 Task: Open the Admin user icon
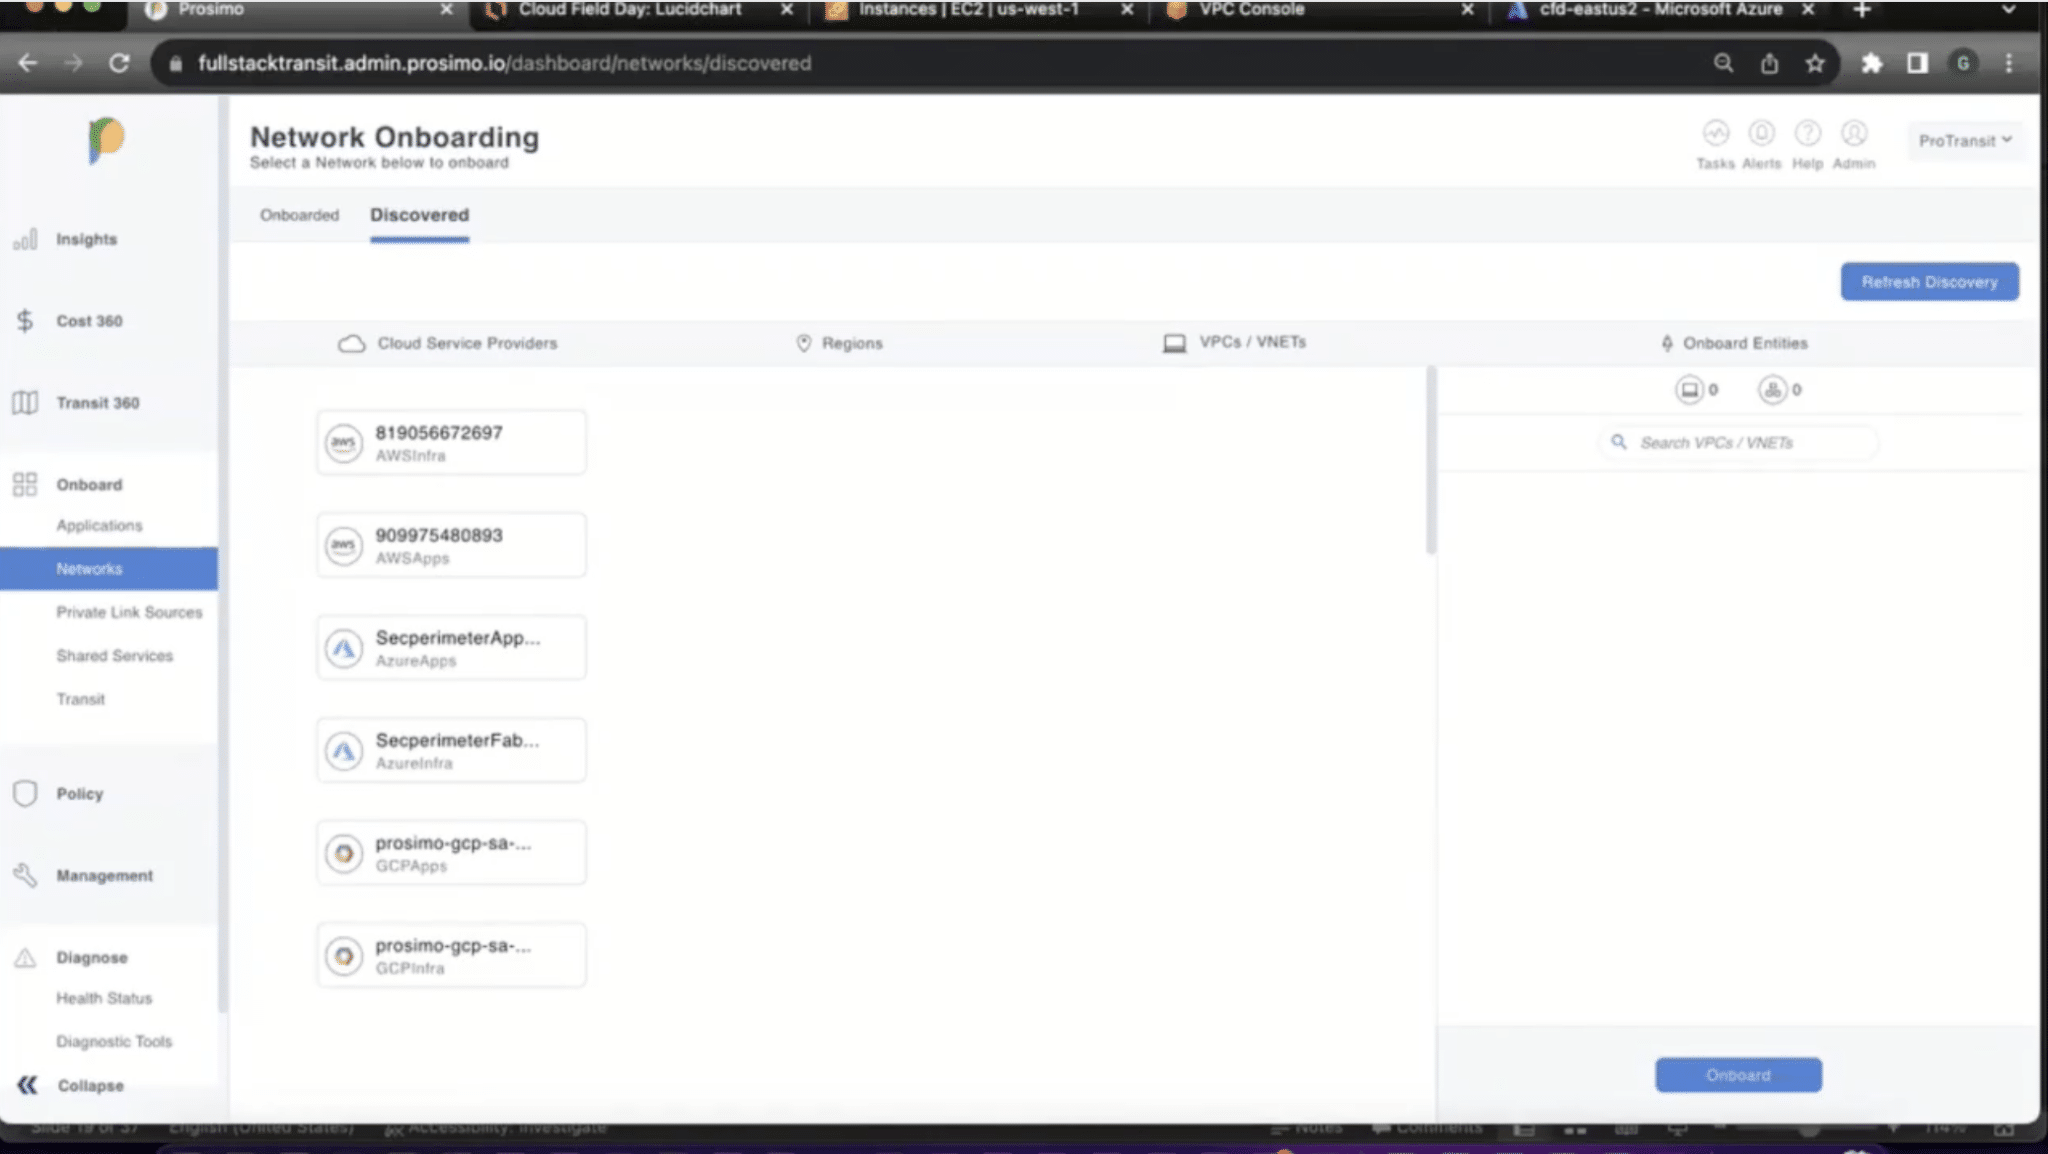point(1853,134)
